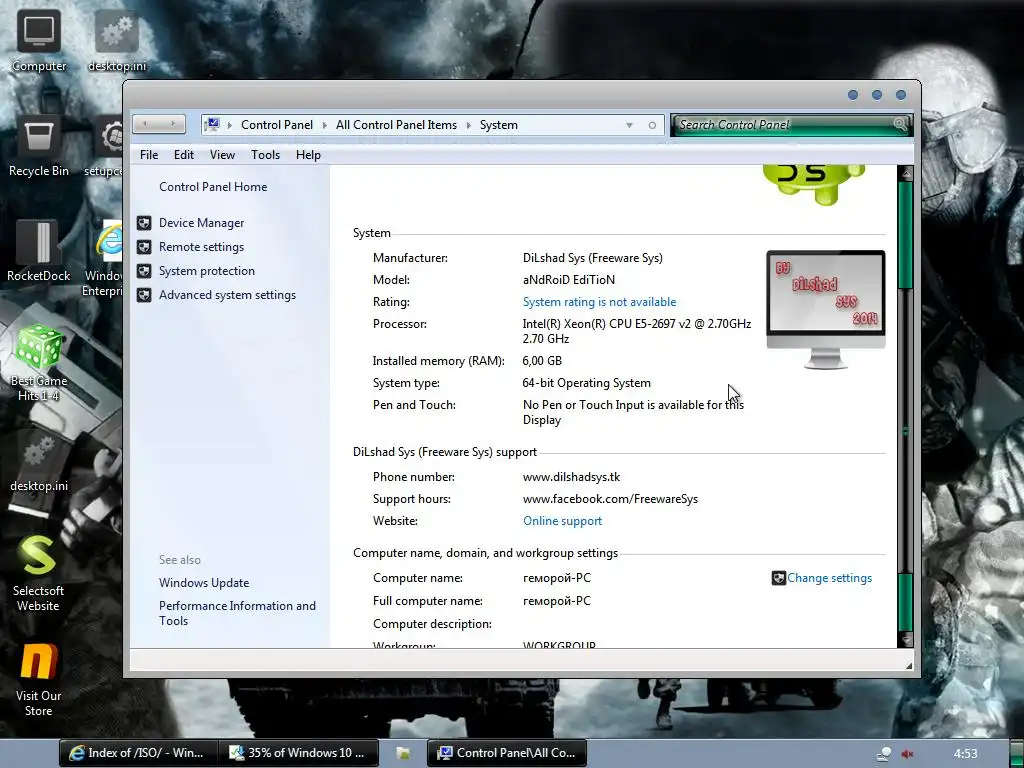Click the DiLshad Sys monitor logo image
Viewport: 1024px width, 768px height.
tap(825, 310)
